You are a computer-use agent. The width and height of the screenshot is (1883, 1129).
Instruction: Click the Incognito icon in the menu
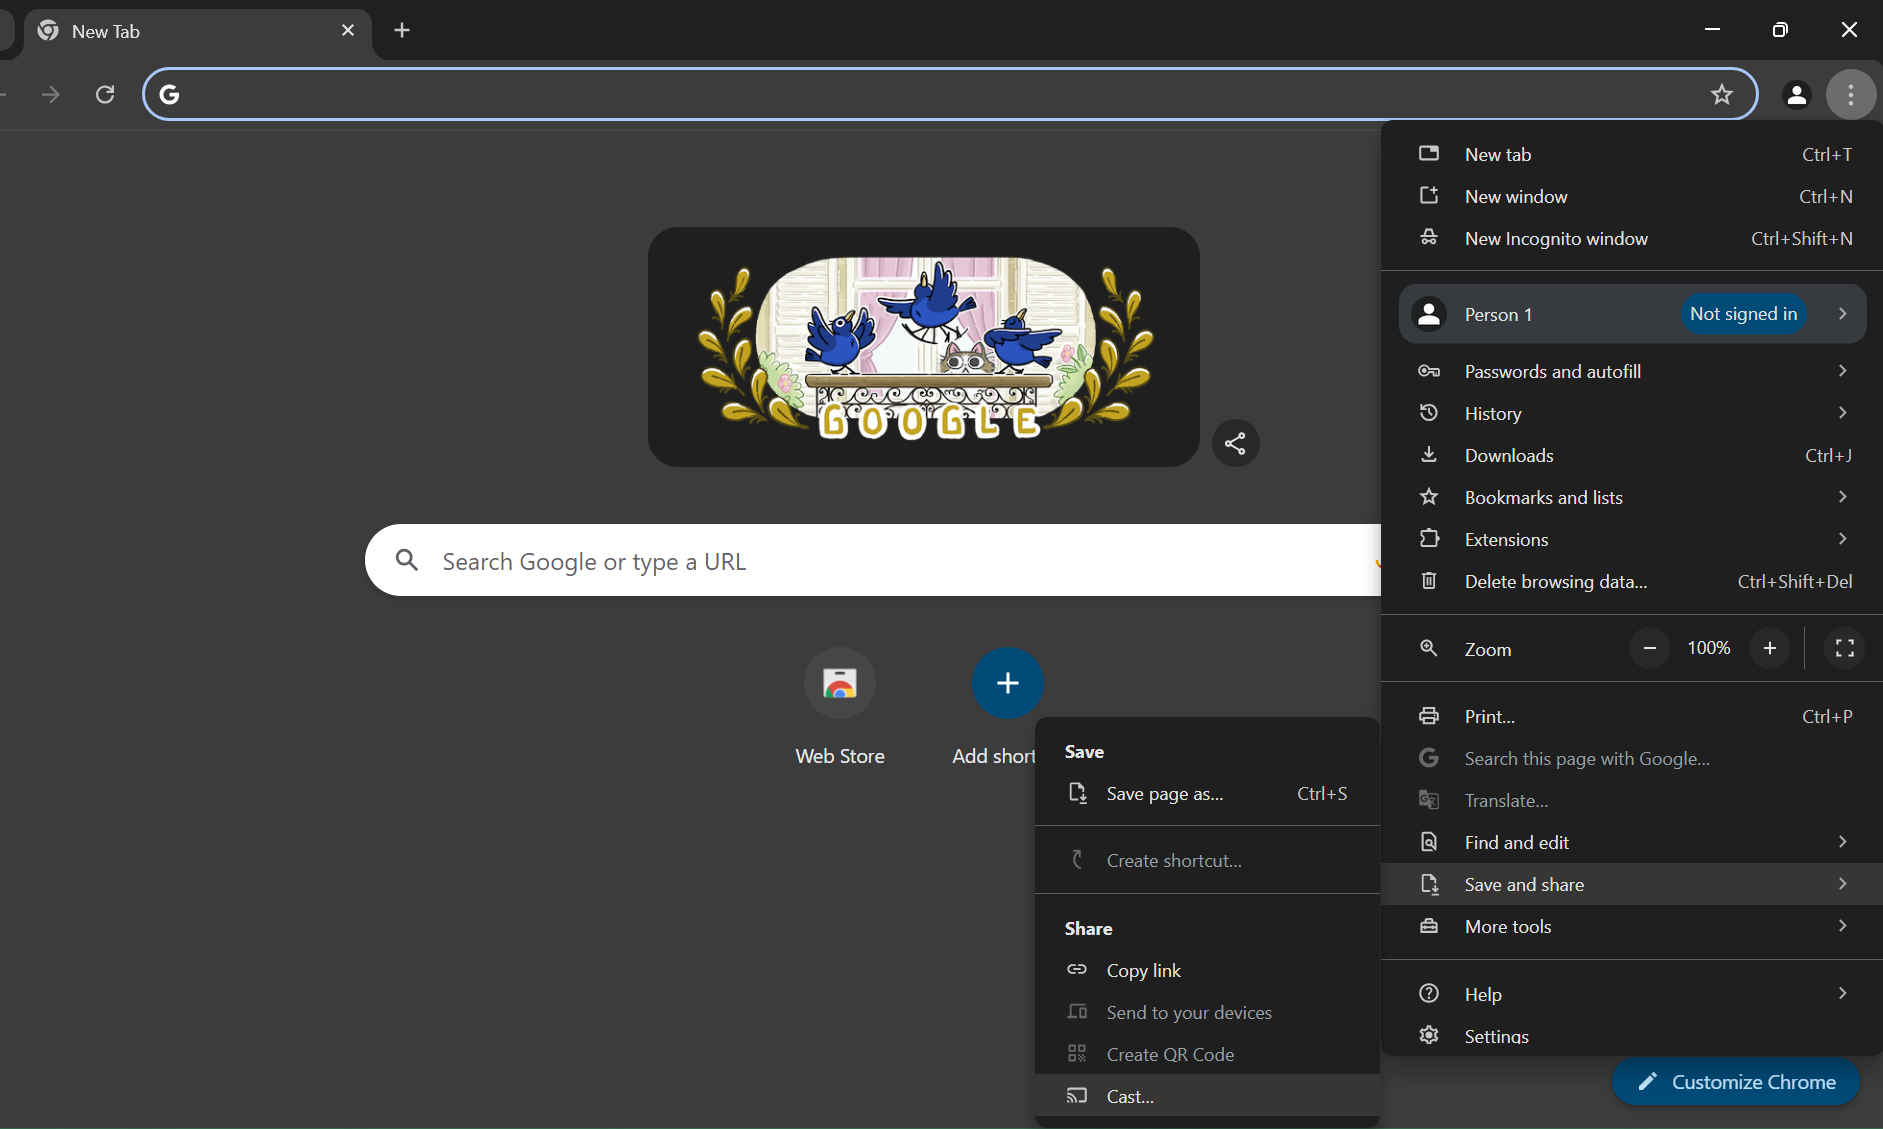coord(1429,238)
